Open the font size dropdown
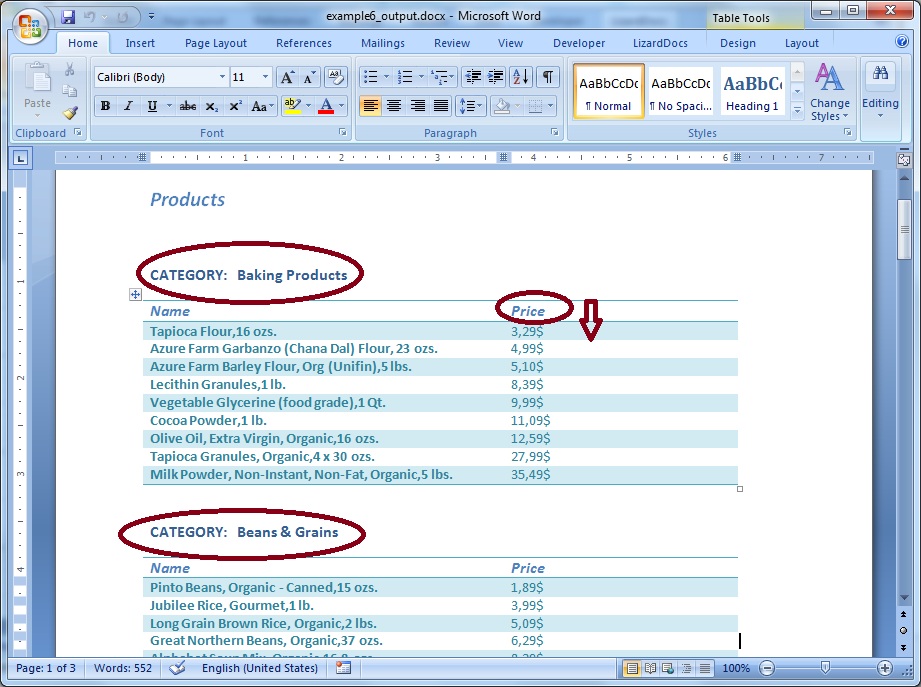Screen dimensions: 921x687 pyautogui.click(x=265, y=77)
